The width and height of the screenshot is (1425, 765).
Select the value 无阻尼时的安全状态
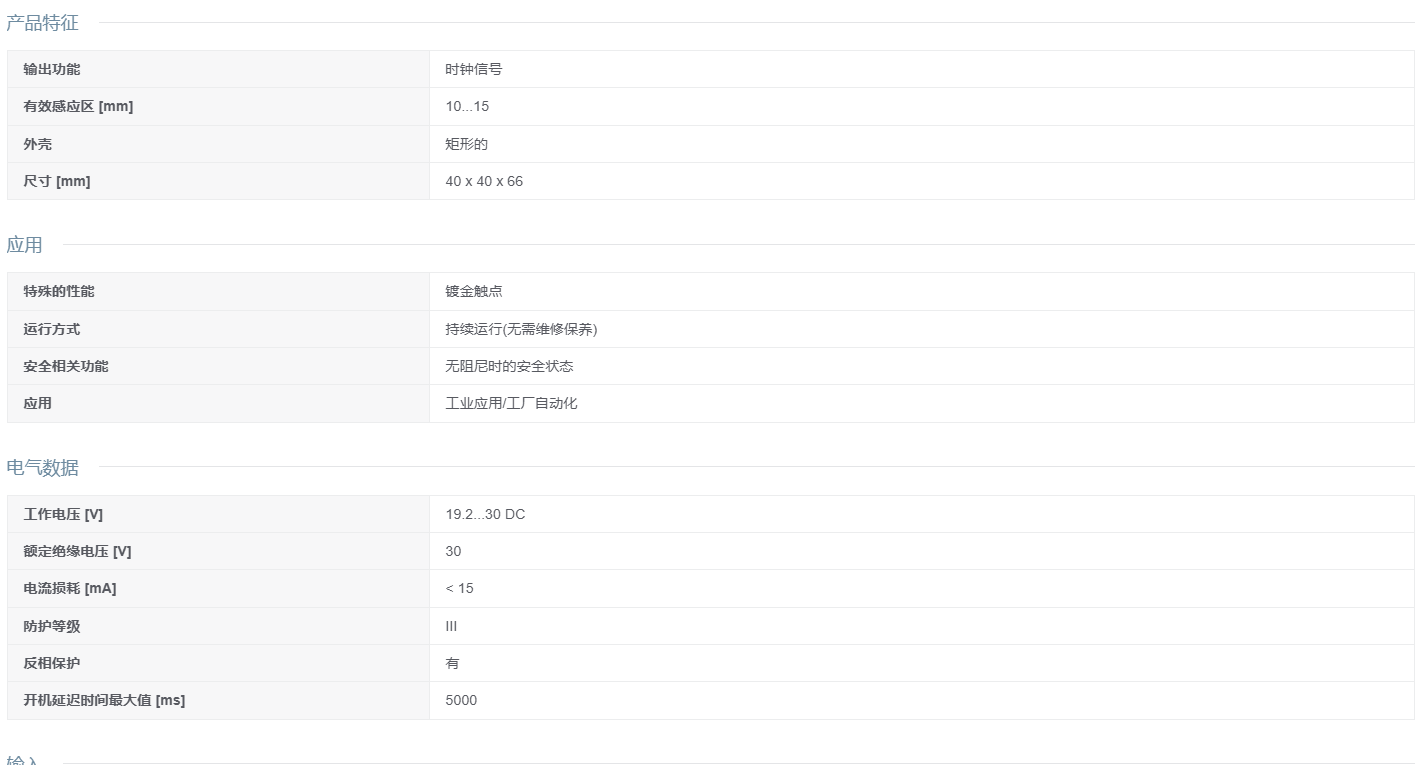pyautogui.click(x=509, y=366)
